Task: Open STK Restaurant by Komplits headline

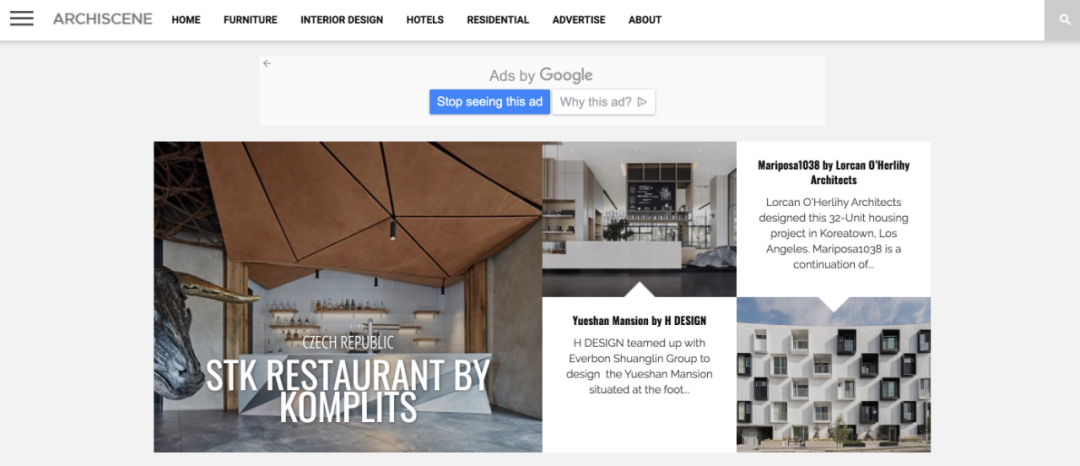Action: [x=348, y=391]
